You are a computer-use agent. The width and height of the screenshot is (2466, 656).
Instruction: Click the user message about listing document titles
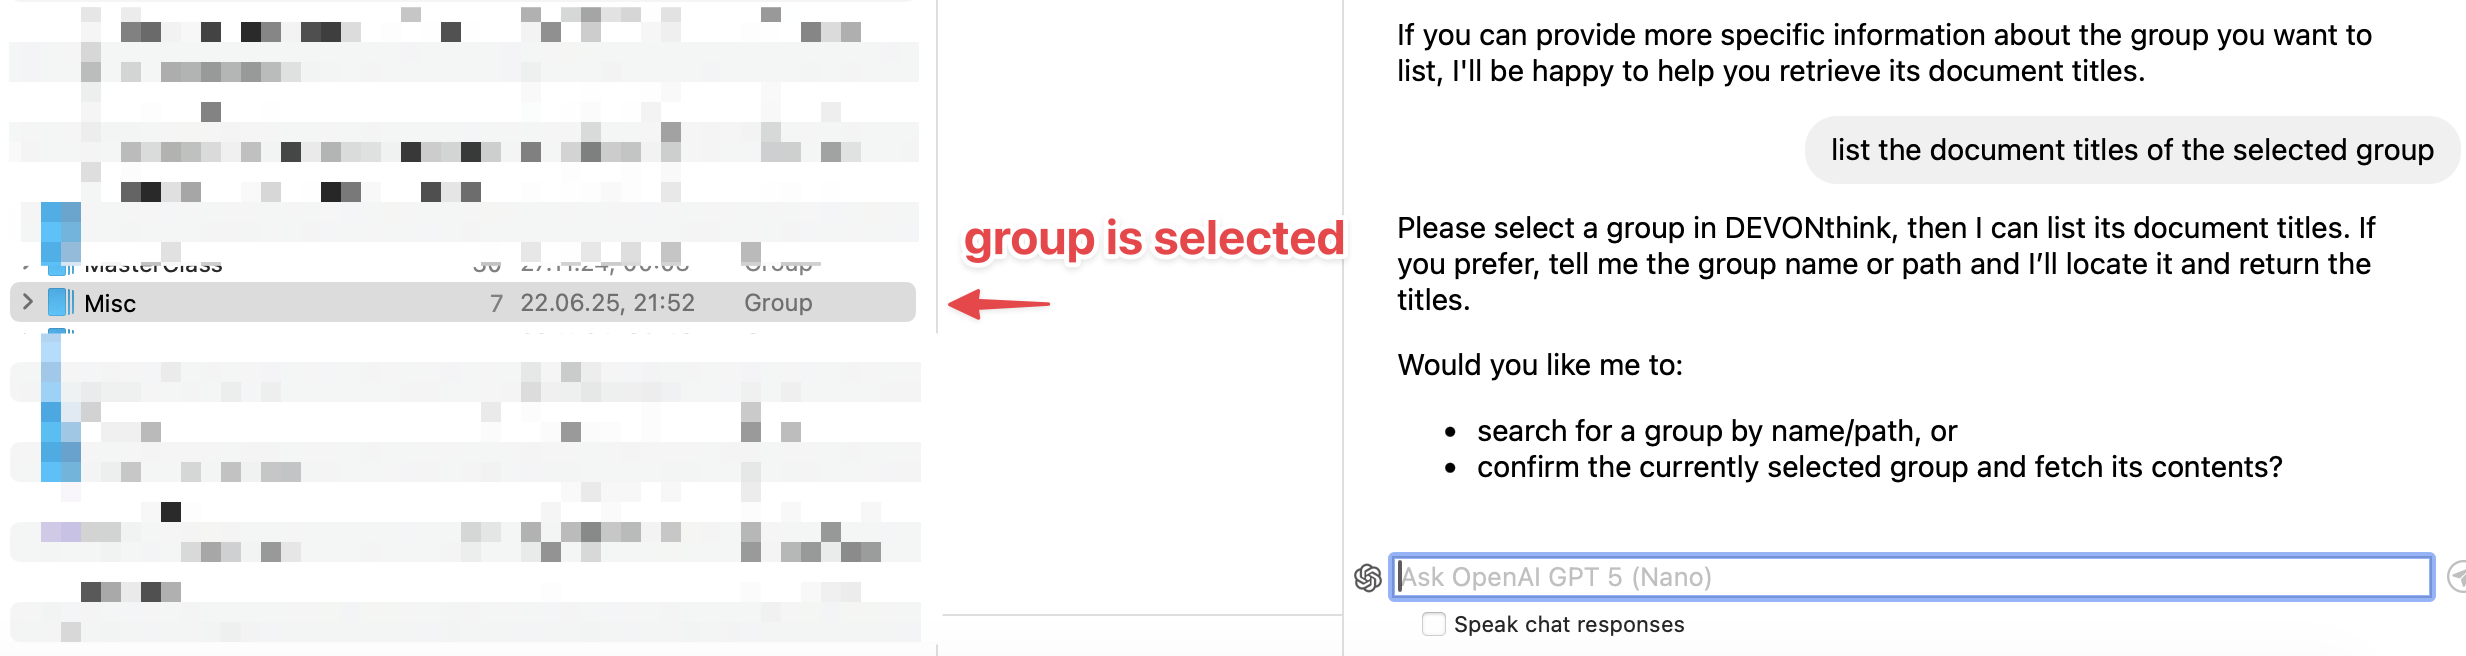[2132, 150]
